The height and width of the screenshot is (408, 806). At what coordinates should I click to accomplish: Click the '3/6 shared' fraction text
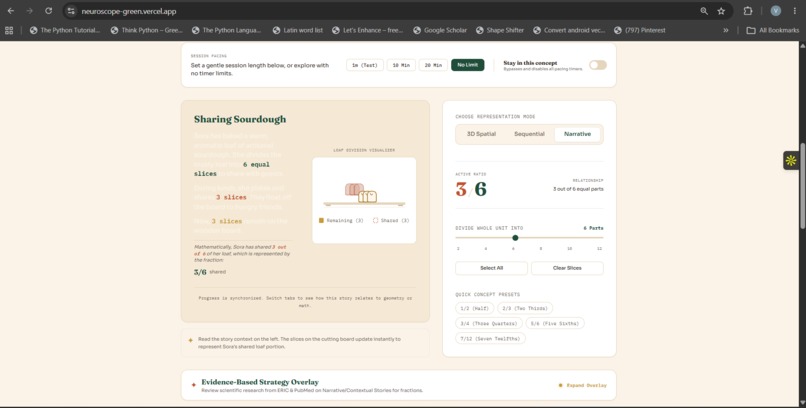210,272
